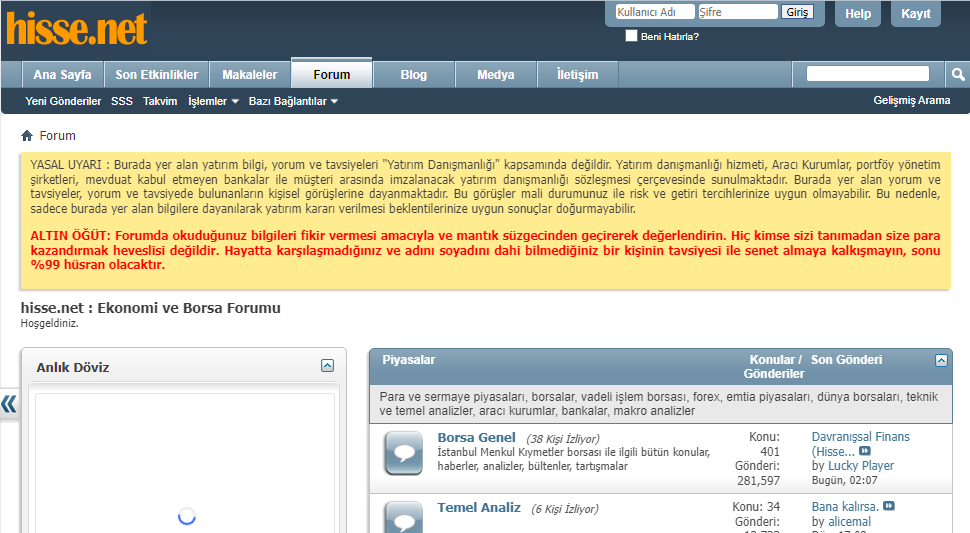970x533 pixels.
Task: Click the Konular / Gönderiler column header
Action: click(774, 367)
